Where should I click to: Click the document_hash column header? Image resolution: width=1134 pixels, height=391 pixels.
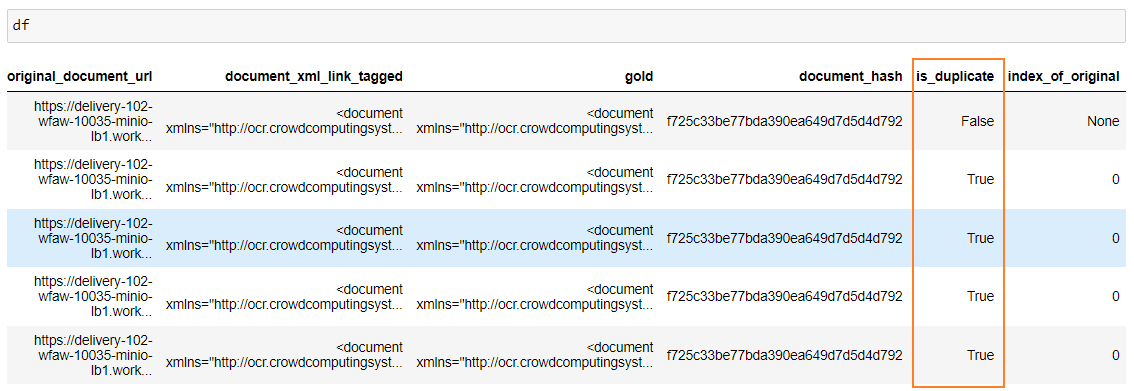(x=850, y=77)
